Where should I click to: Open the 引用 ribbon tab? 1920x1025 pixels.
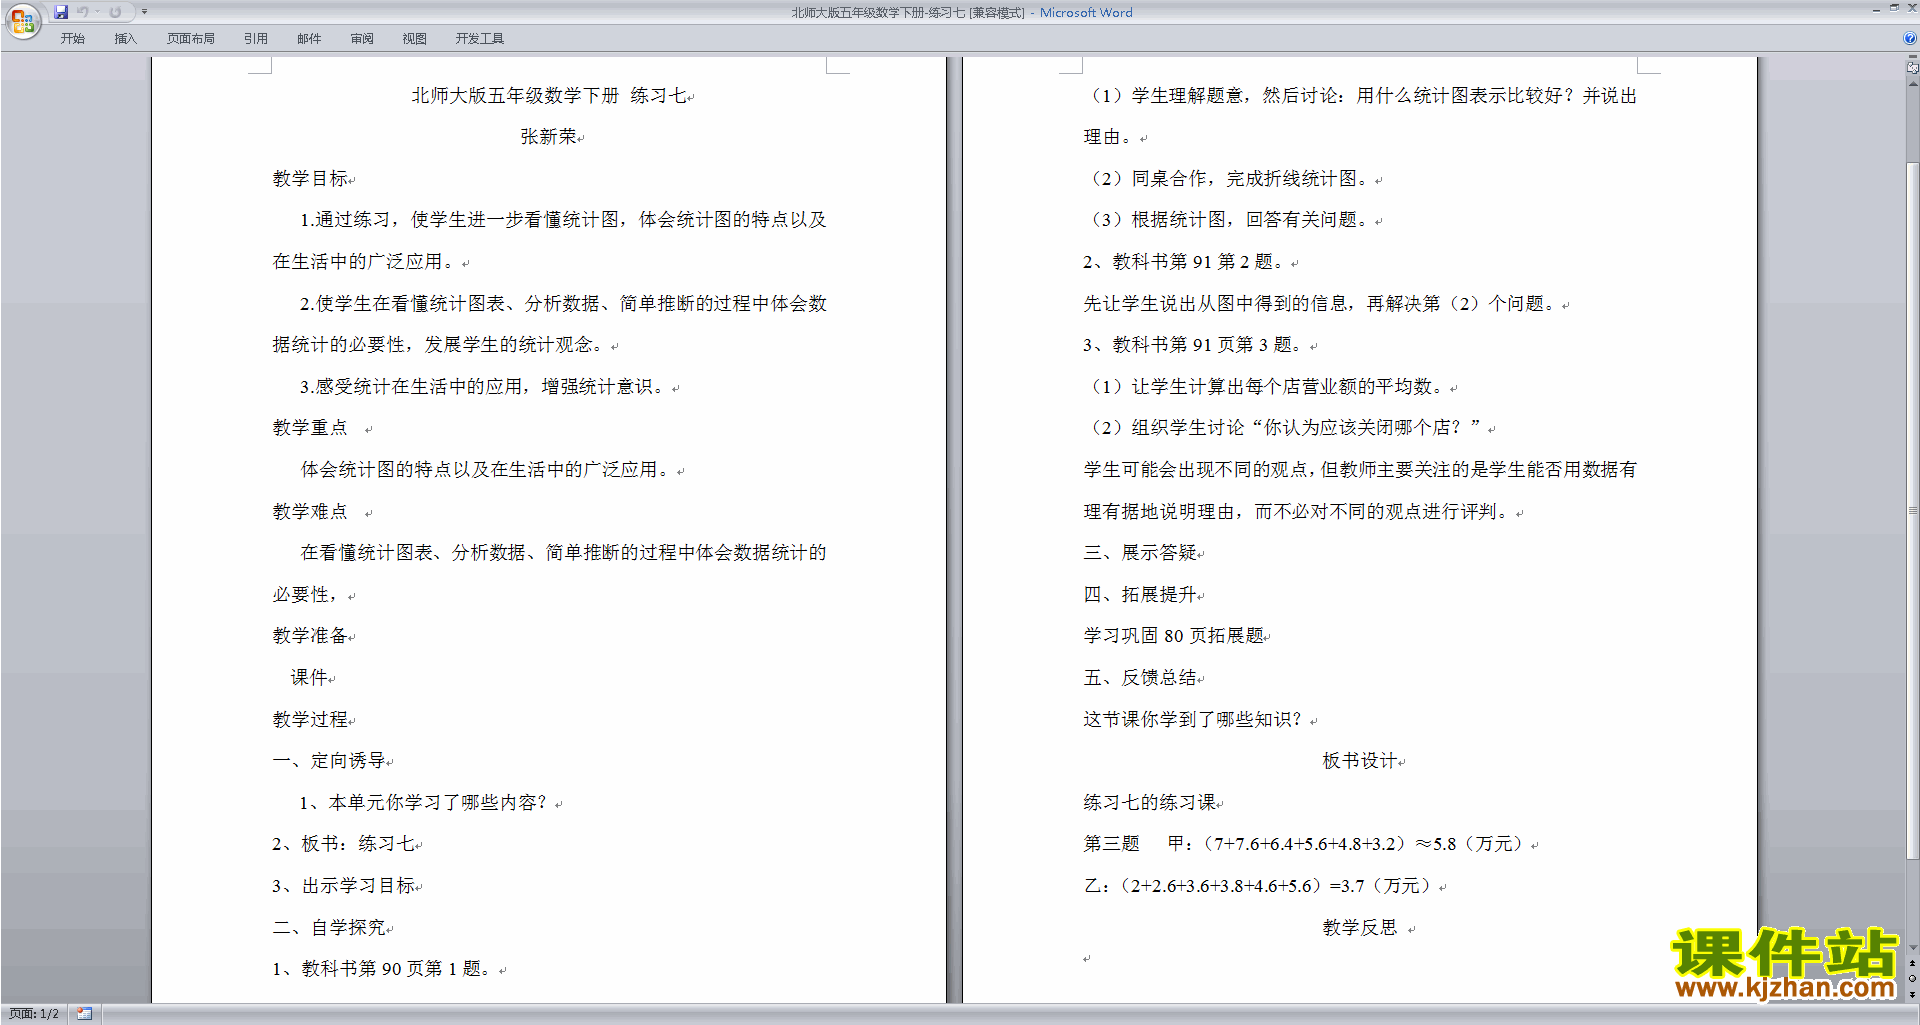tap(256, 39)
